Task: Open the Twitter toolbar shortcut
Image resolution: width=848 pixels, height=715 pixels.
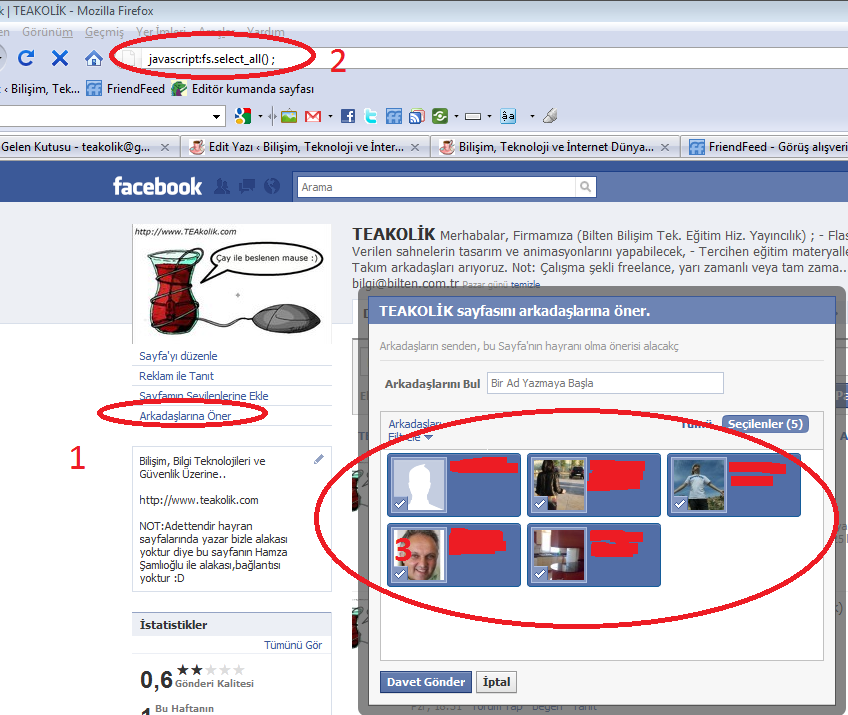Action: [371, 116]
